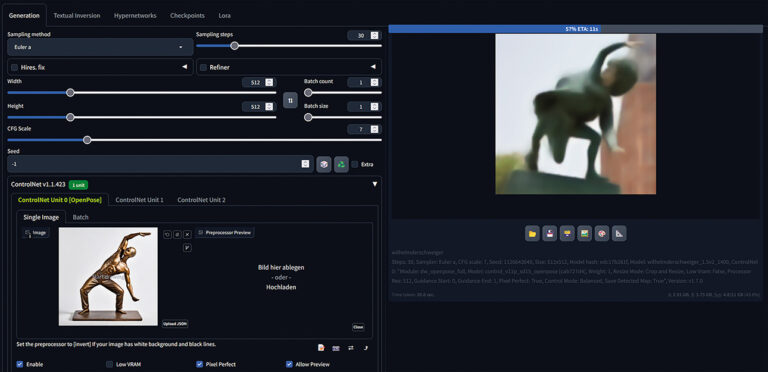Toggle the Hires. fix checkbox
768x372 pixels.
tap(15, 67)
